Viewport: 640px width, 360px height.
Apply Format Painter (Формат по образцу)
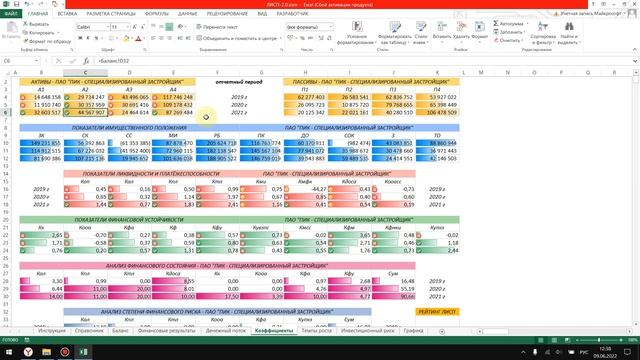[x=47, y=41]
